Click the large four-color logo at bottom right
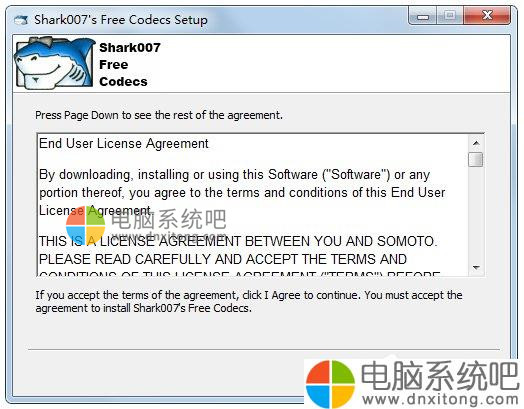This screenshot has width=524, height=409. 330,384
